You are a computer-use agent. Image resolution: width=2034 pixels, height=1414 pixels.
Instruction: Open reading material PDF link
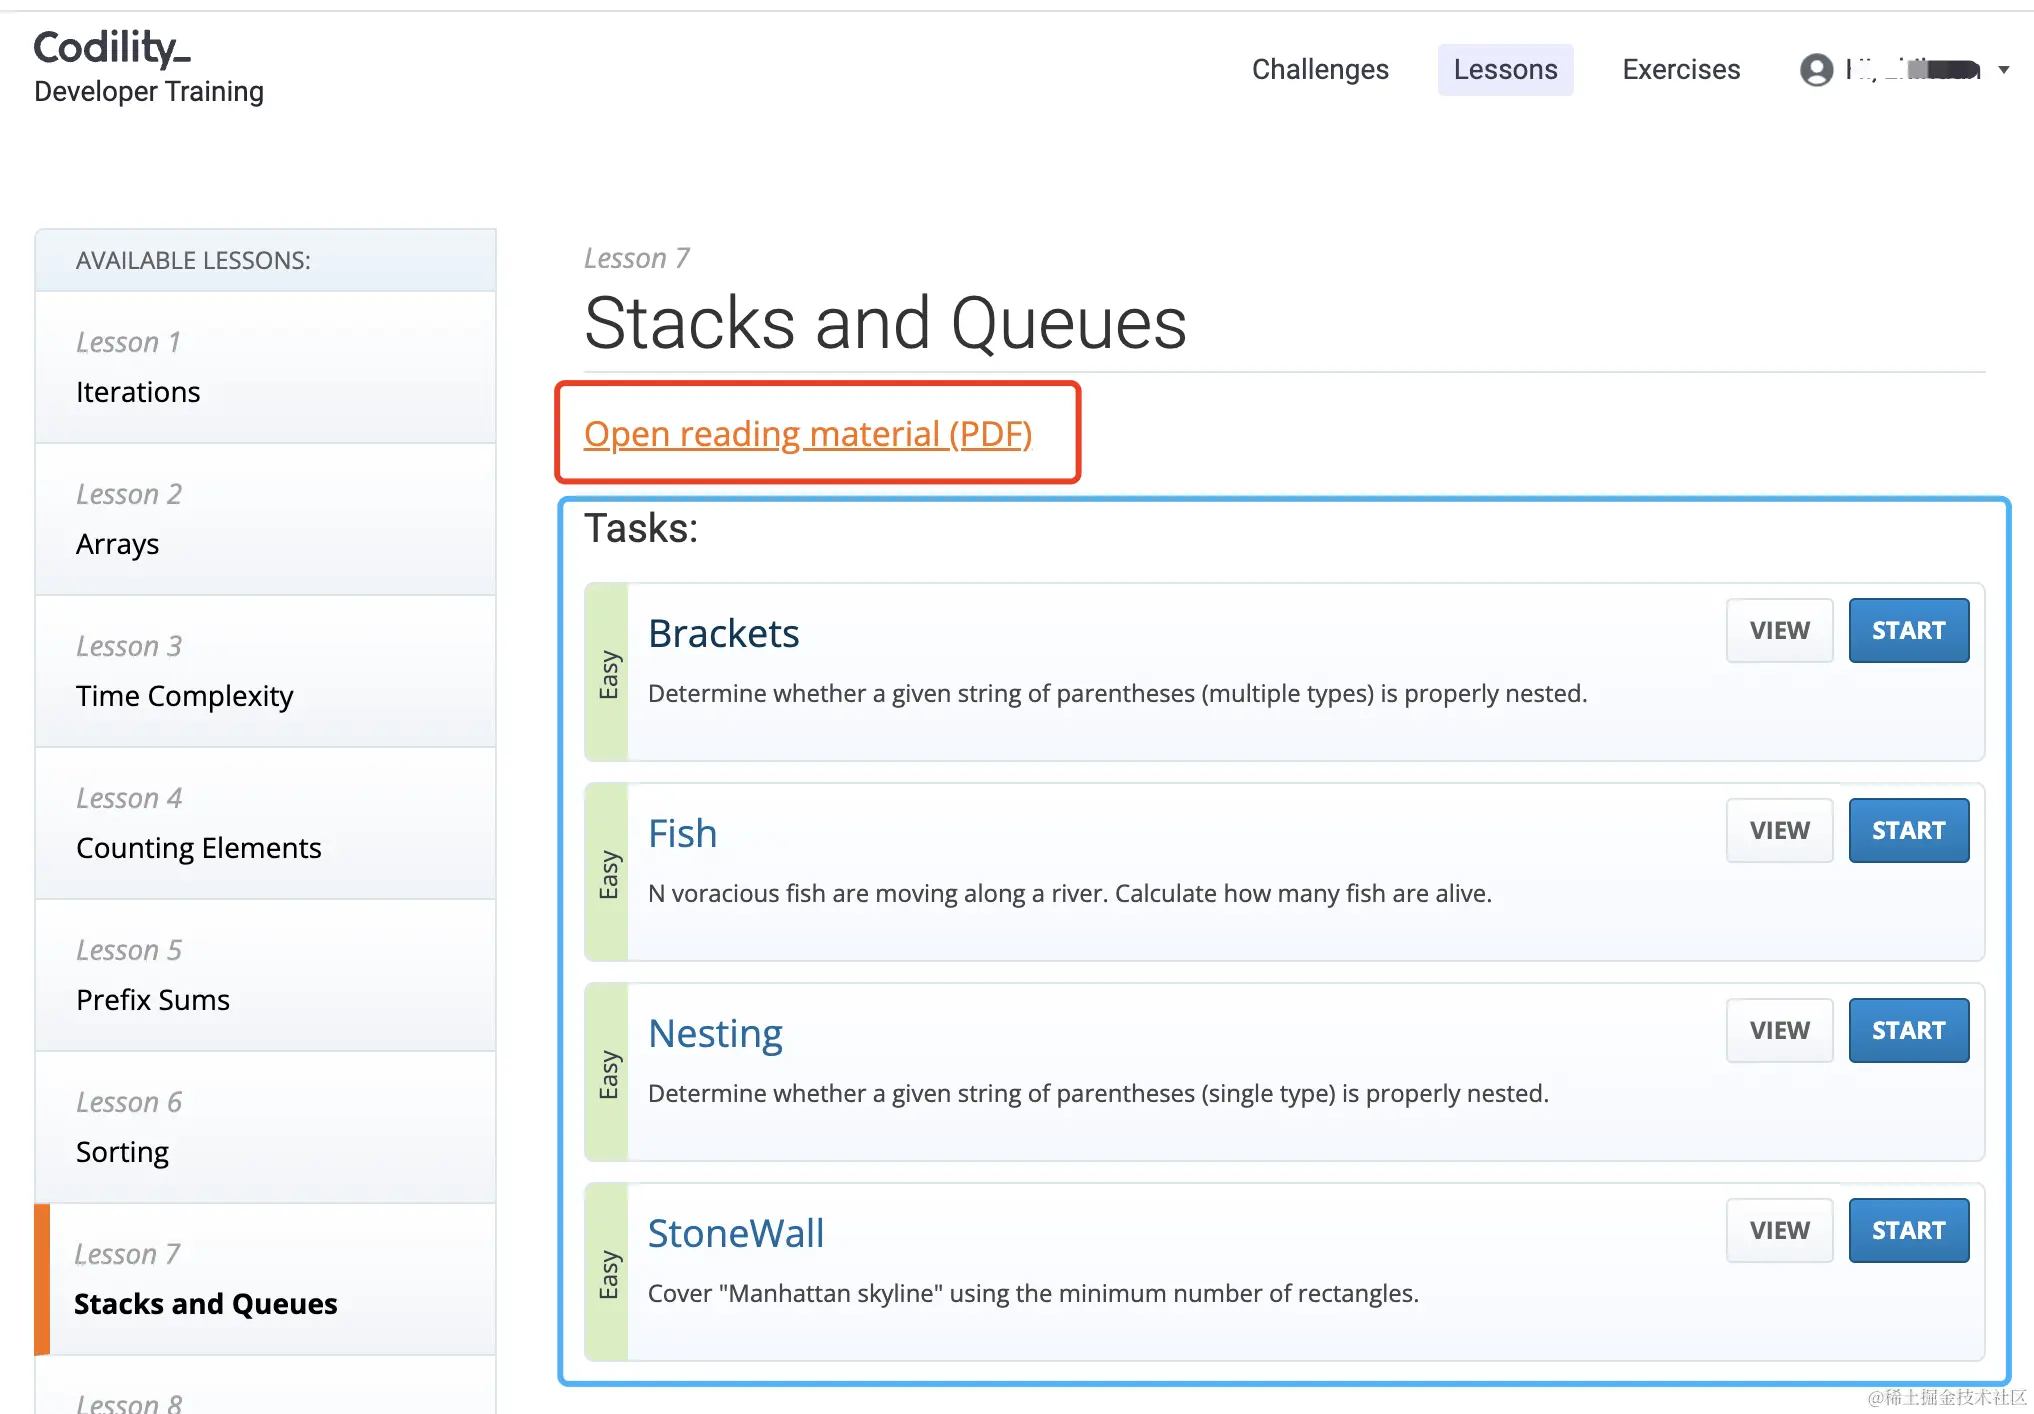click(x=807, y=434)
